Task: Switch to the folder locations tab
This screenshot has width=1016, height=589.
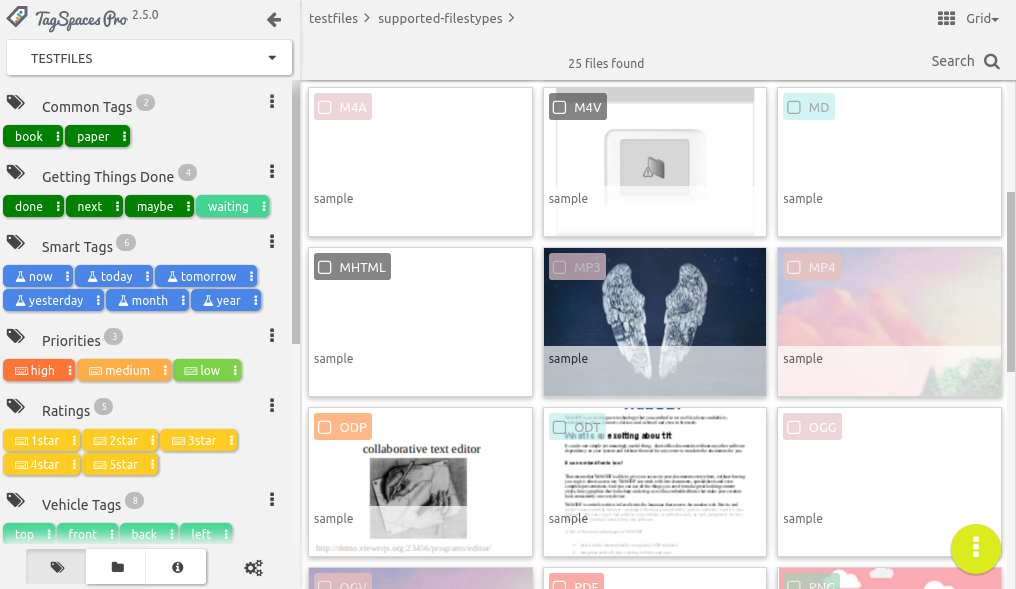Action: pyautogui.click(x=117, y=567)
